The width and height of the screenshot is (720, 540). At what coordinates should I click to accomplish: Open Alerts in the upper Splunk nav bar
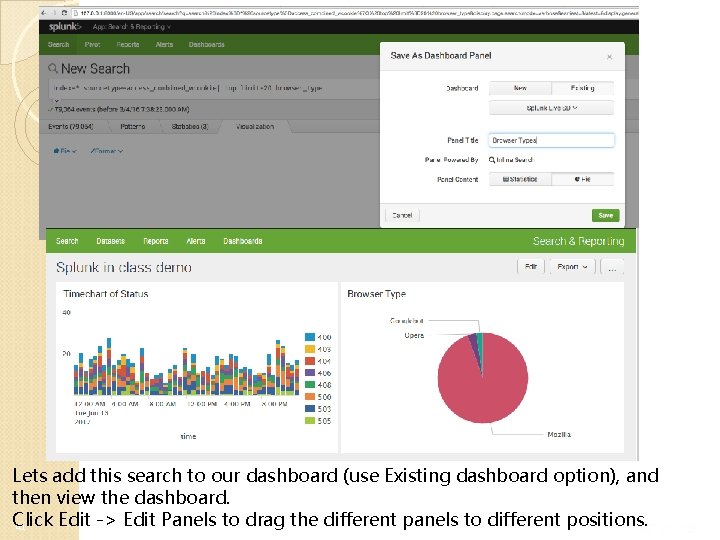point(164,45)
